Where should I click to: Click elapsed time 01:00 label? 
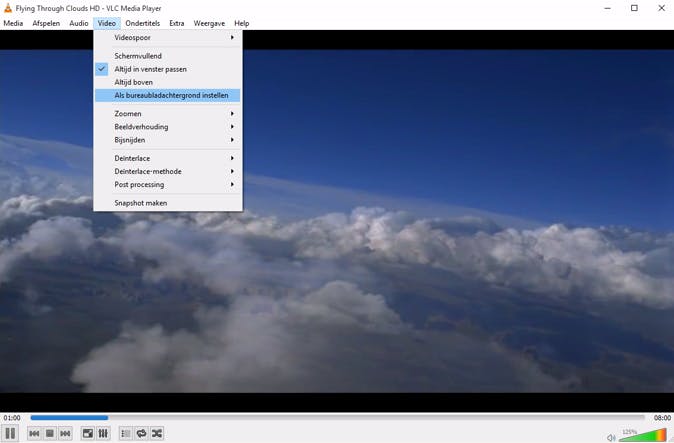pos(12,418)
